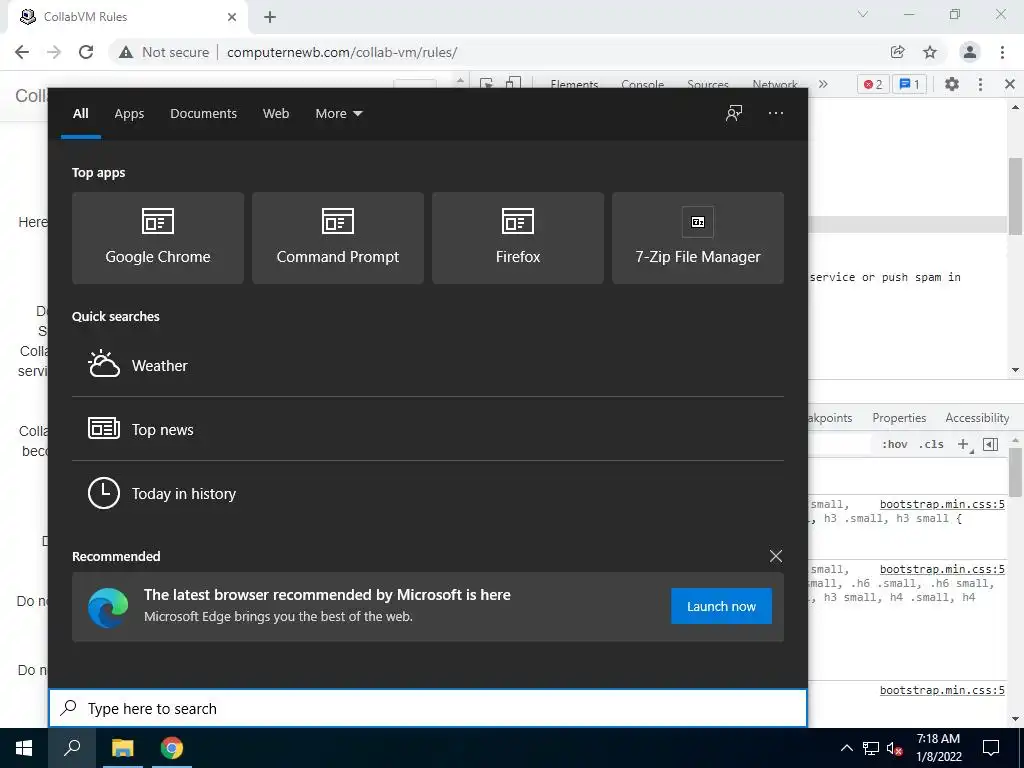
Task: Close the CollabVM Rules tab
Action: pos(232,17)
